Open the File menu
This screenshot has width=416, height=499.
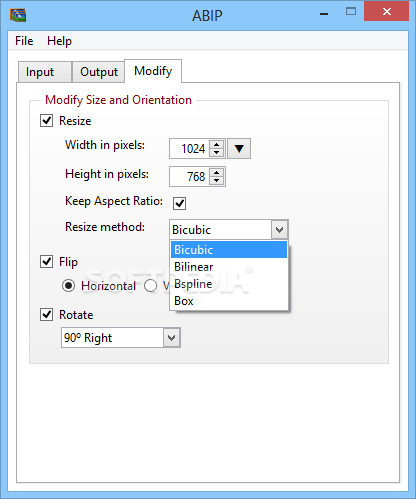click(24, 41)
